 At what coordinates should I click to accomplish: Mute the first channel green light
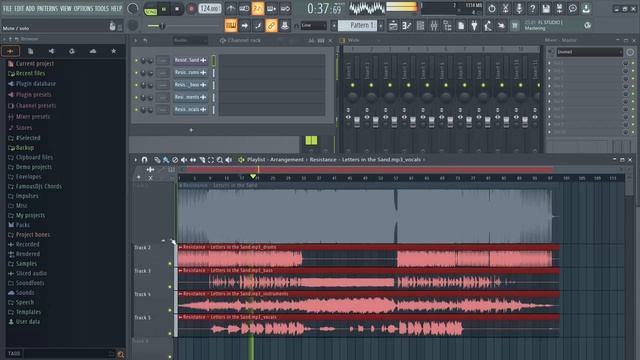(x=136, y=60)
